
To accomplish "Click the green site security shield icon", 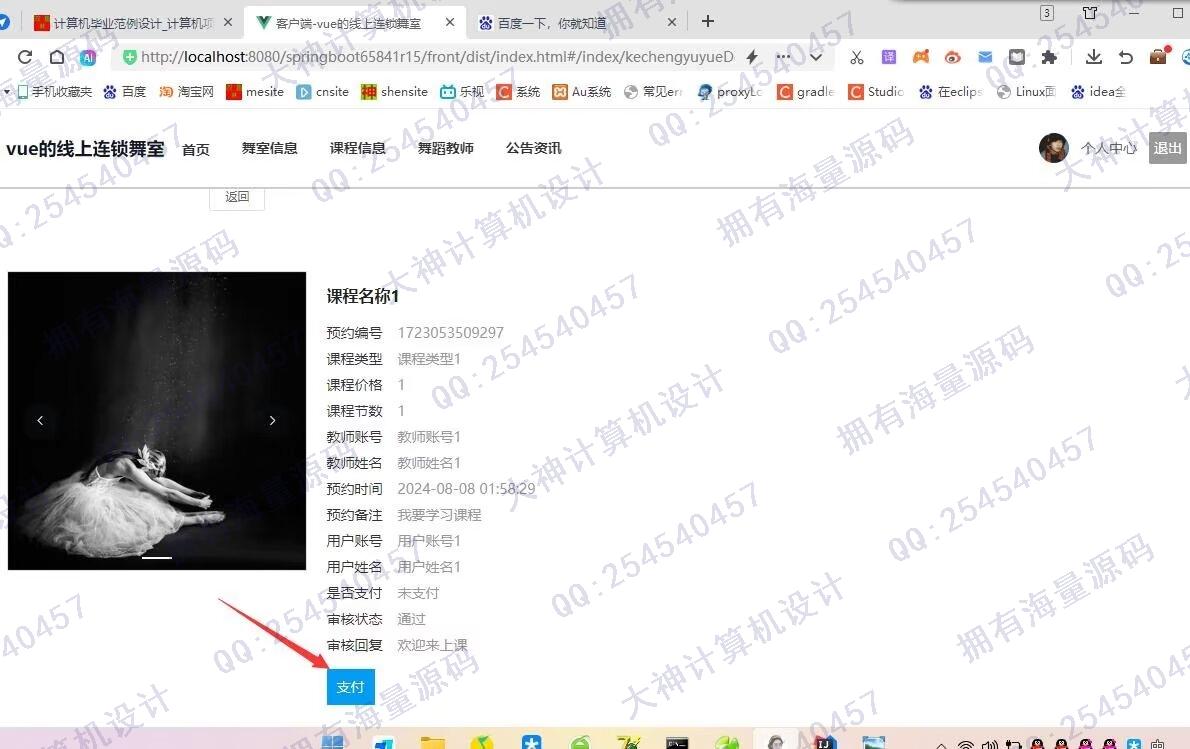I will (x=130, y=57).
